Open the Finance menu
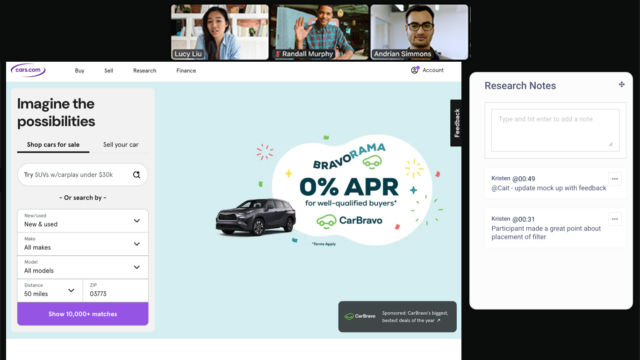Viewport: 640px width, 360px height. point(186,71)
